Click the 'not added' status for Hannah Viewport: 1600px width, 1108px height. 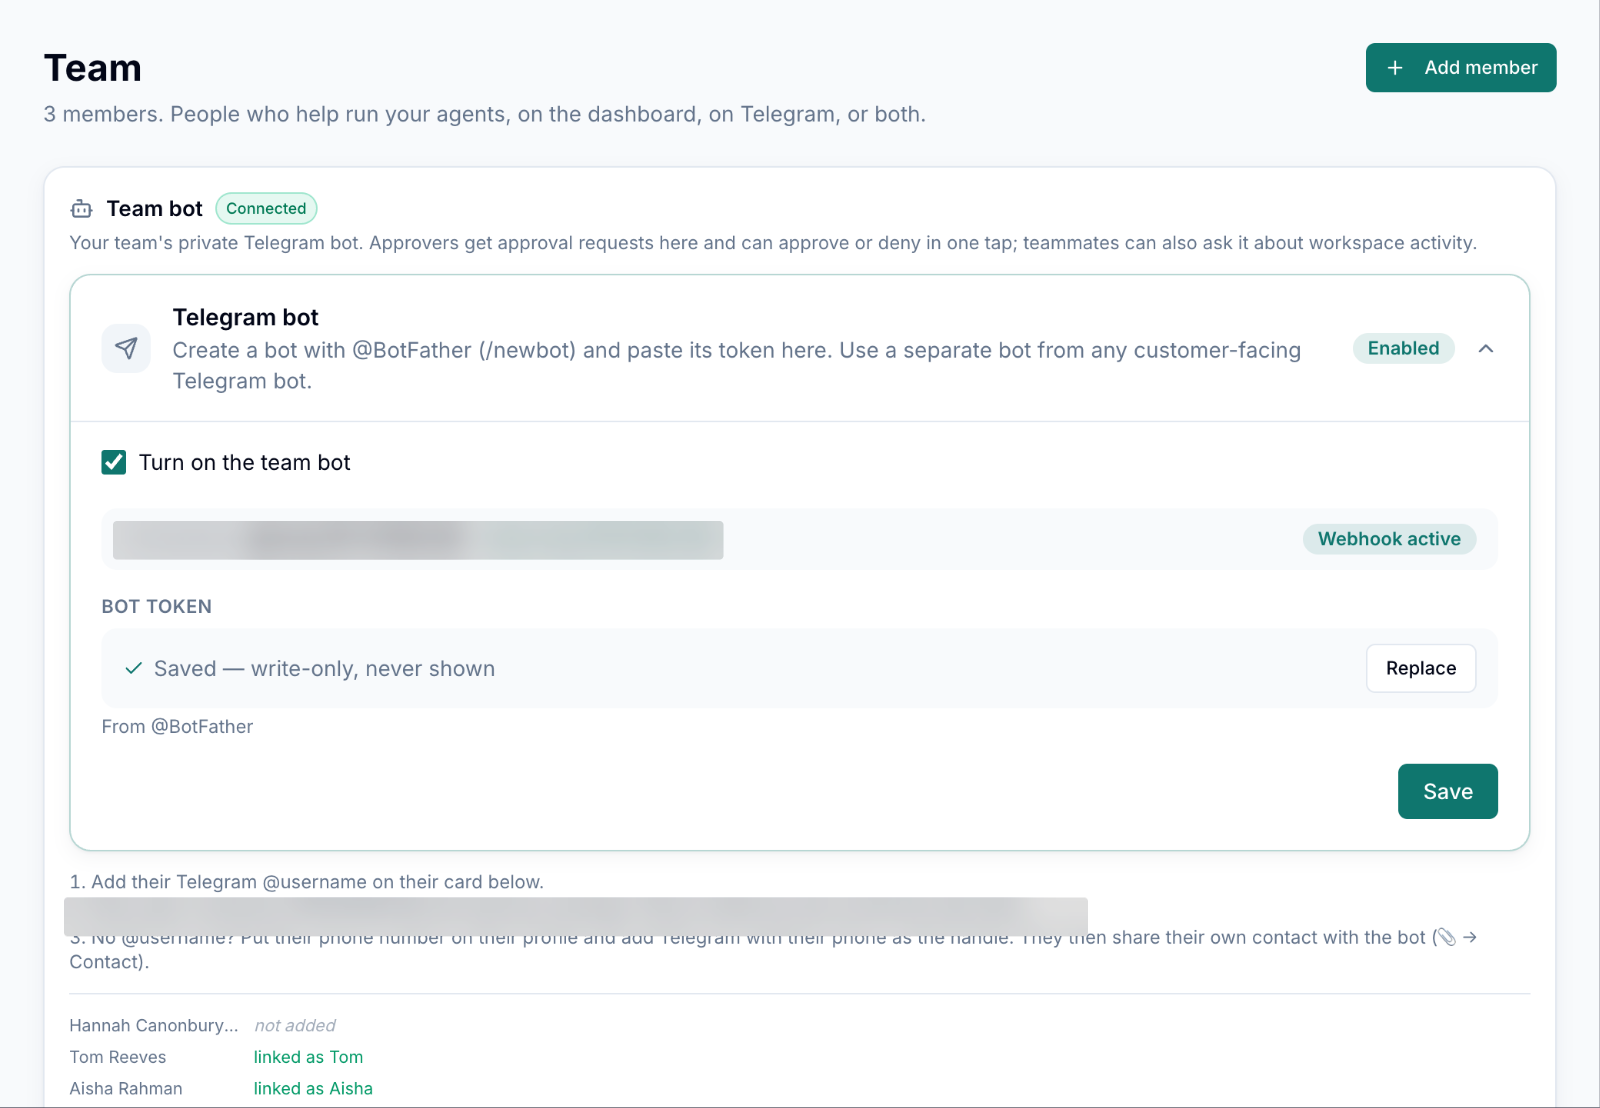coord(295,1026)
